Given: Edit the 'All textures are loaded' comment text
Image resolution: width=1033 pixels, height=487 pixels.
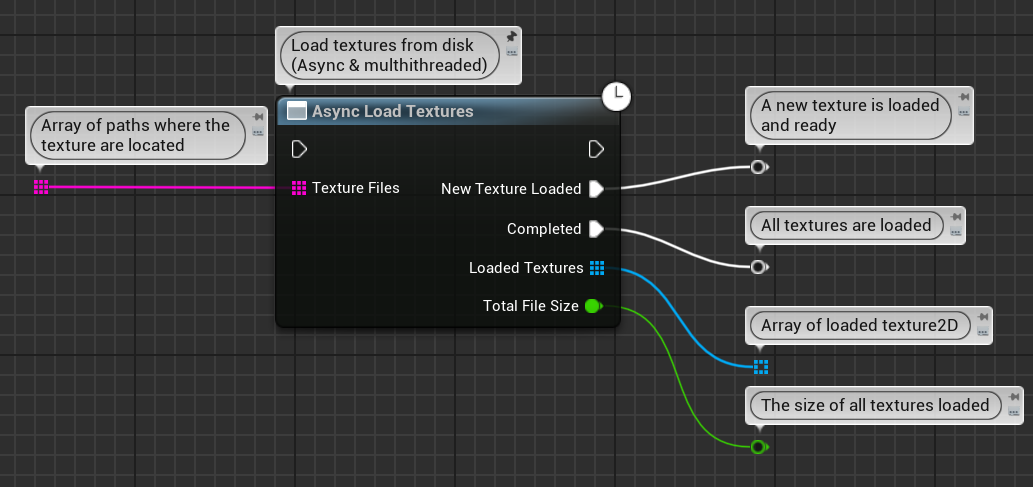Looking at the screenshot, I should click(846, 225).
